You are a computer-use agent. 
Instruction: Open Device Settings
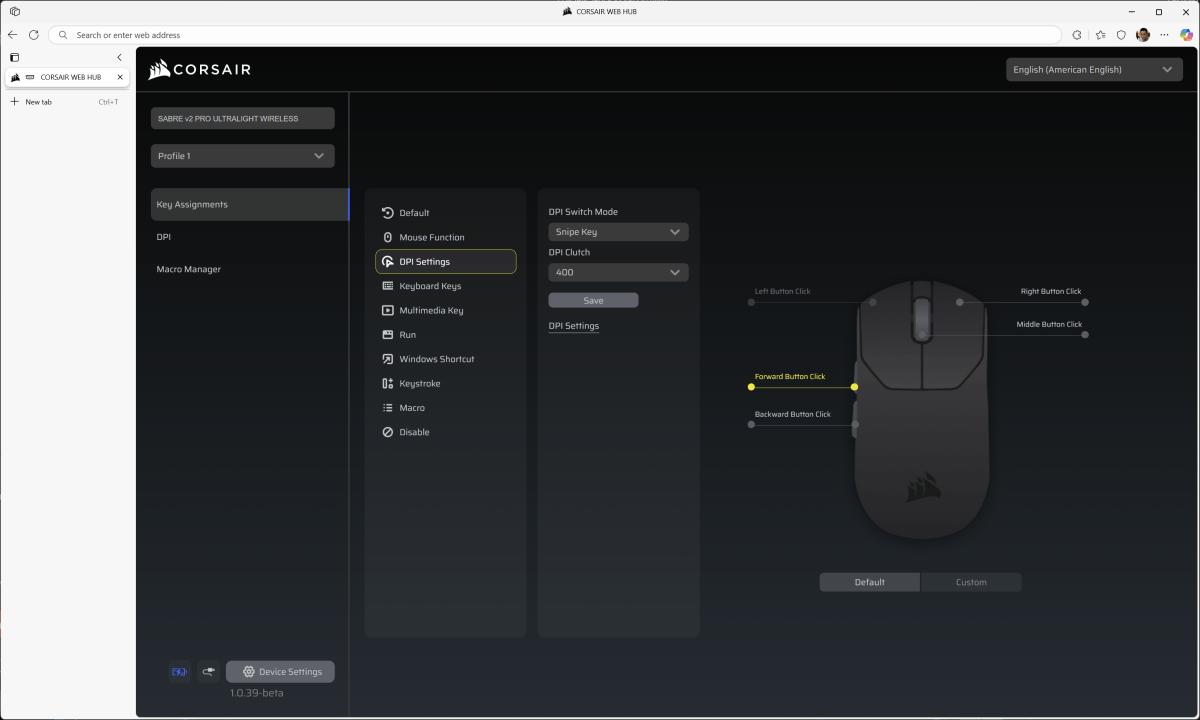[280, 672]
